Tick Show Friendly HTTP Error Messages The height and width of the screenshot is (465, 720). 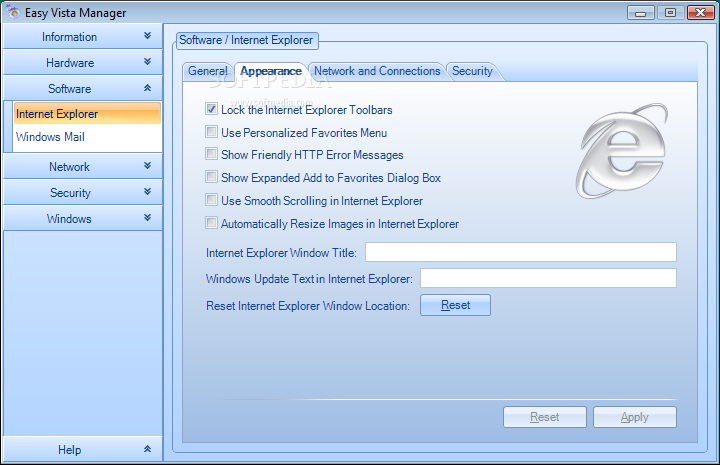211,154
